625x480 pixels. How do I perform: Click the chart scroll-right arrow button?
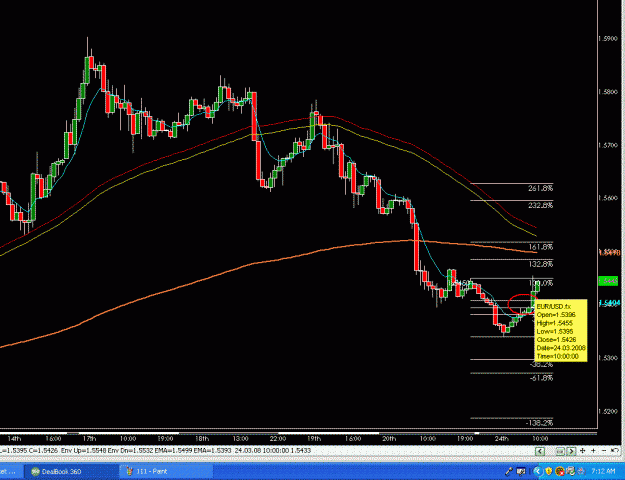571,451
